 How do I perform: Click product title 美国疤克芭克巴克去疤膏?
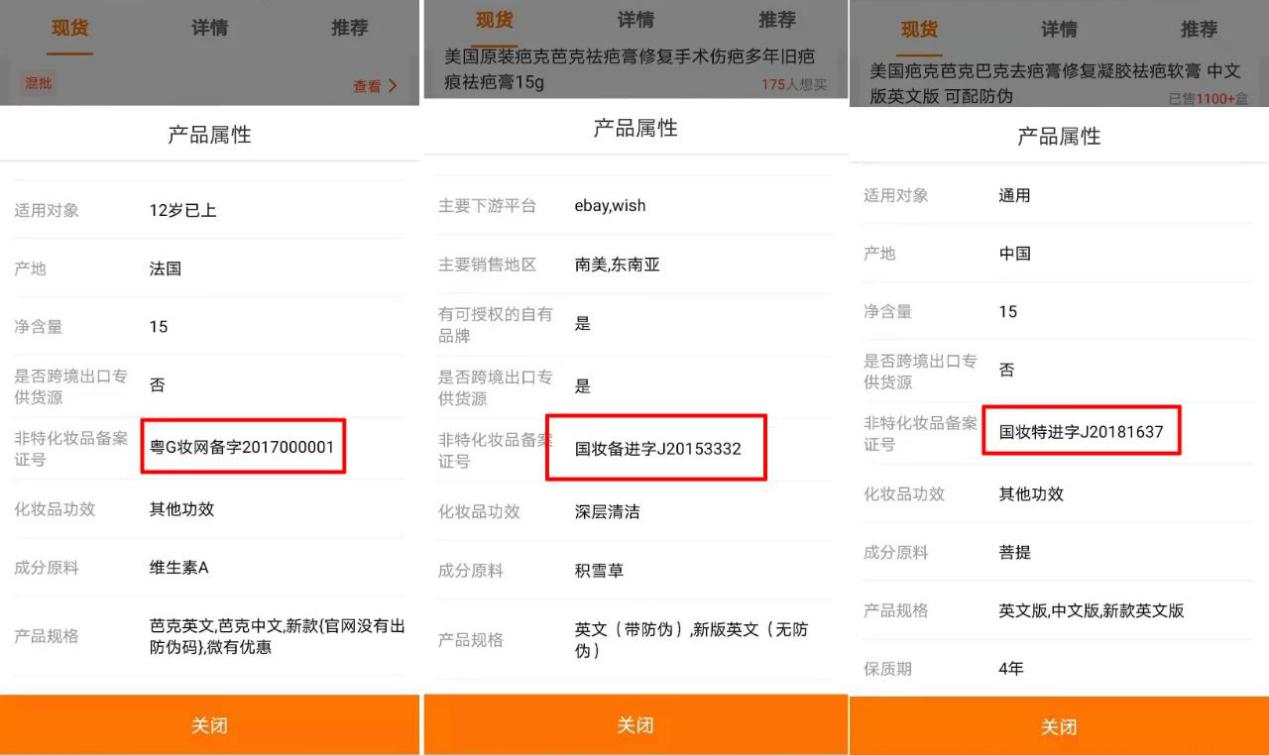point(1054,83)
